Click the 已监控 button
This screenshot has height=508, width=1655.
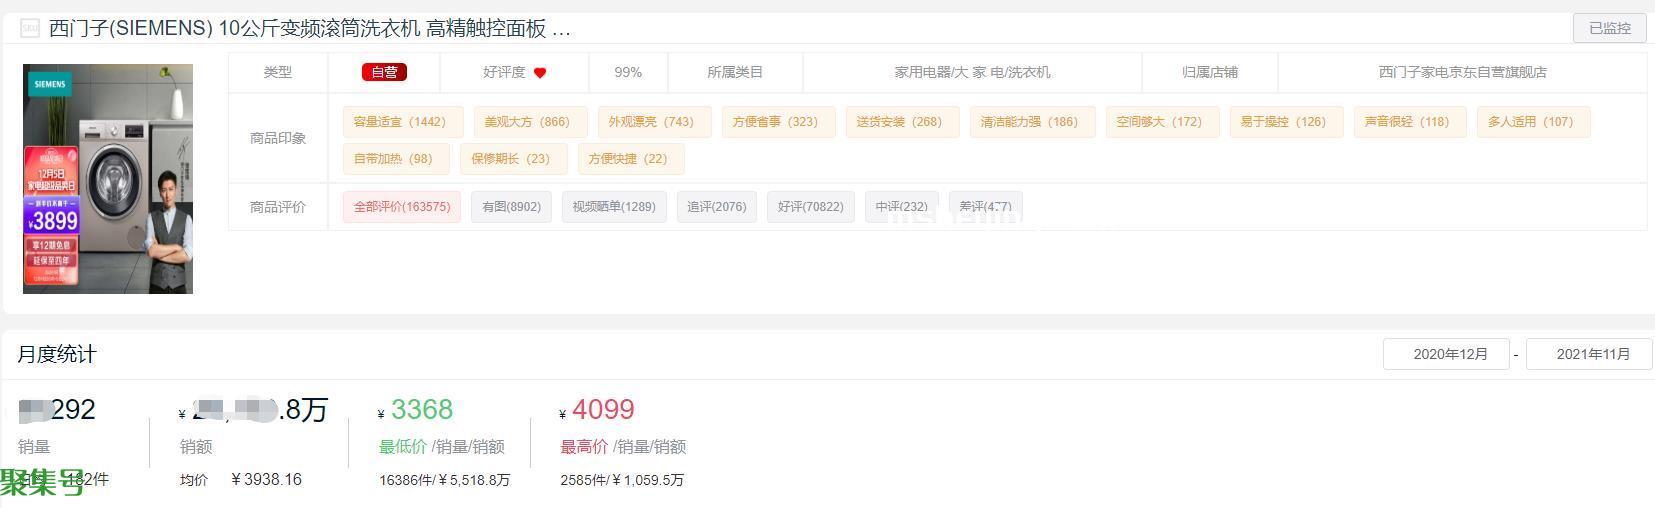pos(1609,28)
